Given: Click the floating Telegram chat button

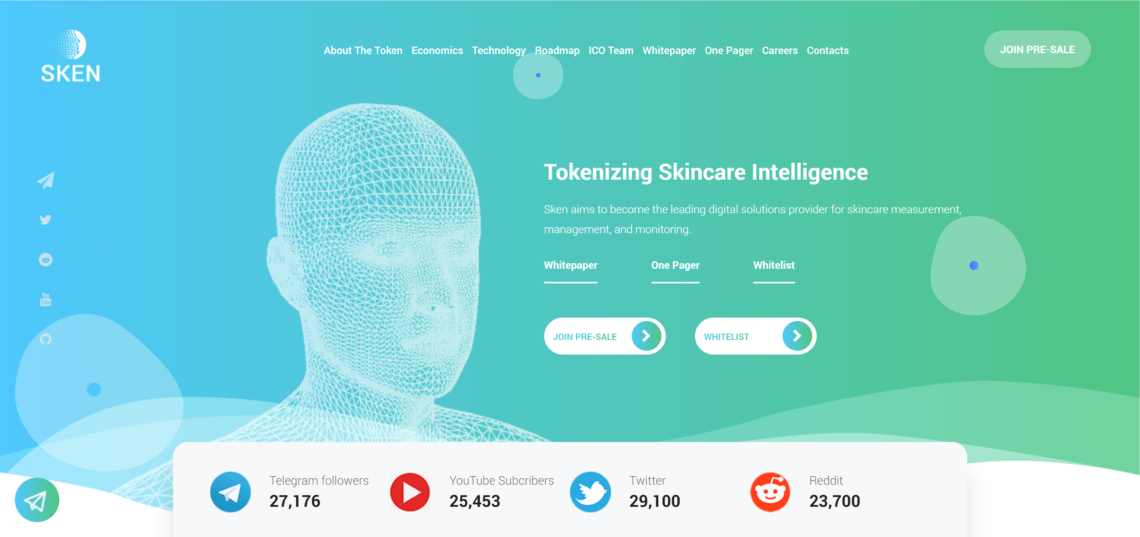Looking at the screenshot, I should pyautogui.click(x=37, y=501).
